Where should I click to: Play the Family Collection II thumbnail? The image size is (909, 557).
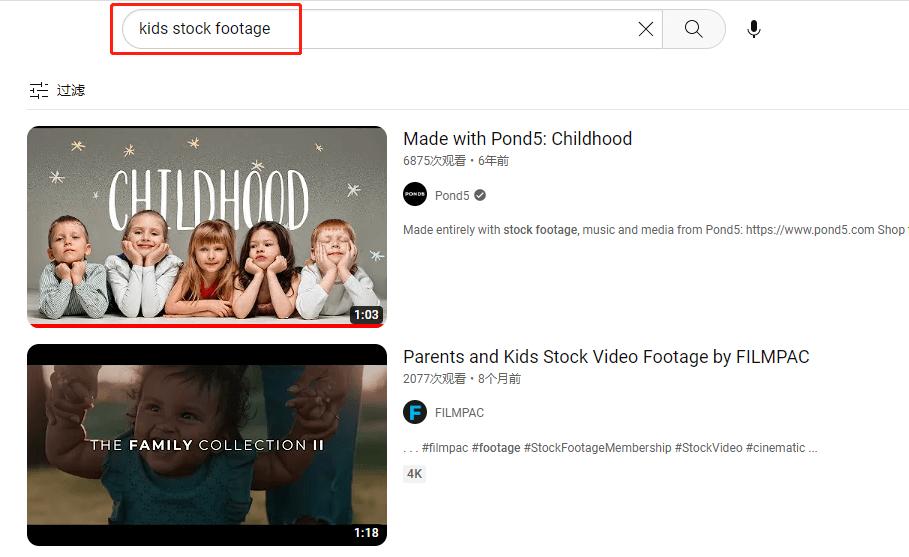pos(206,445)
